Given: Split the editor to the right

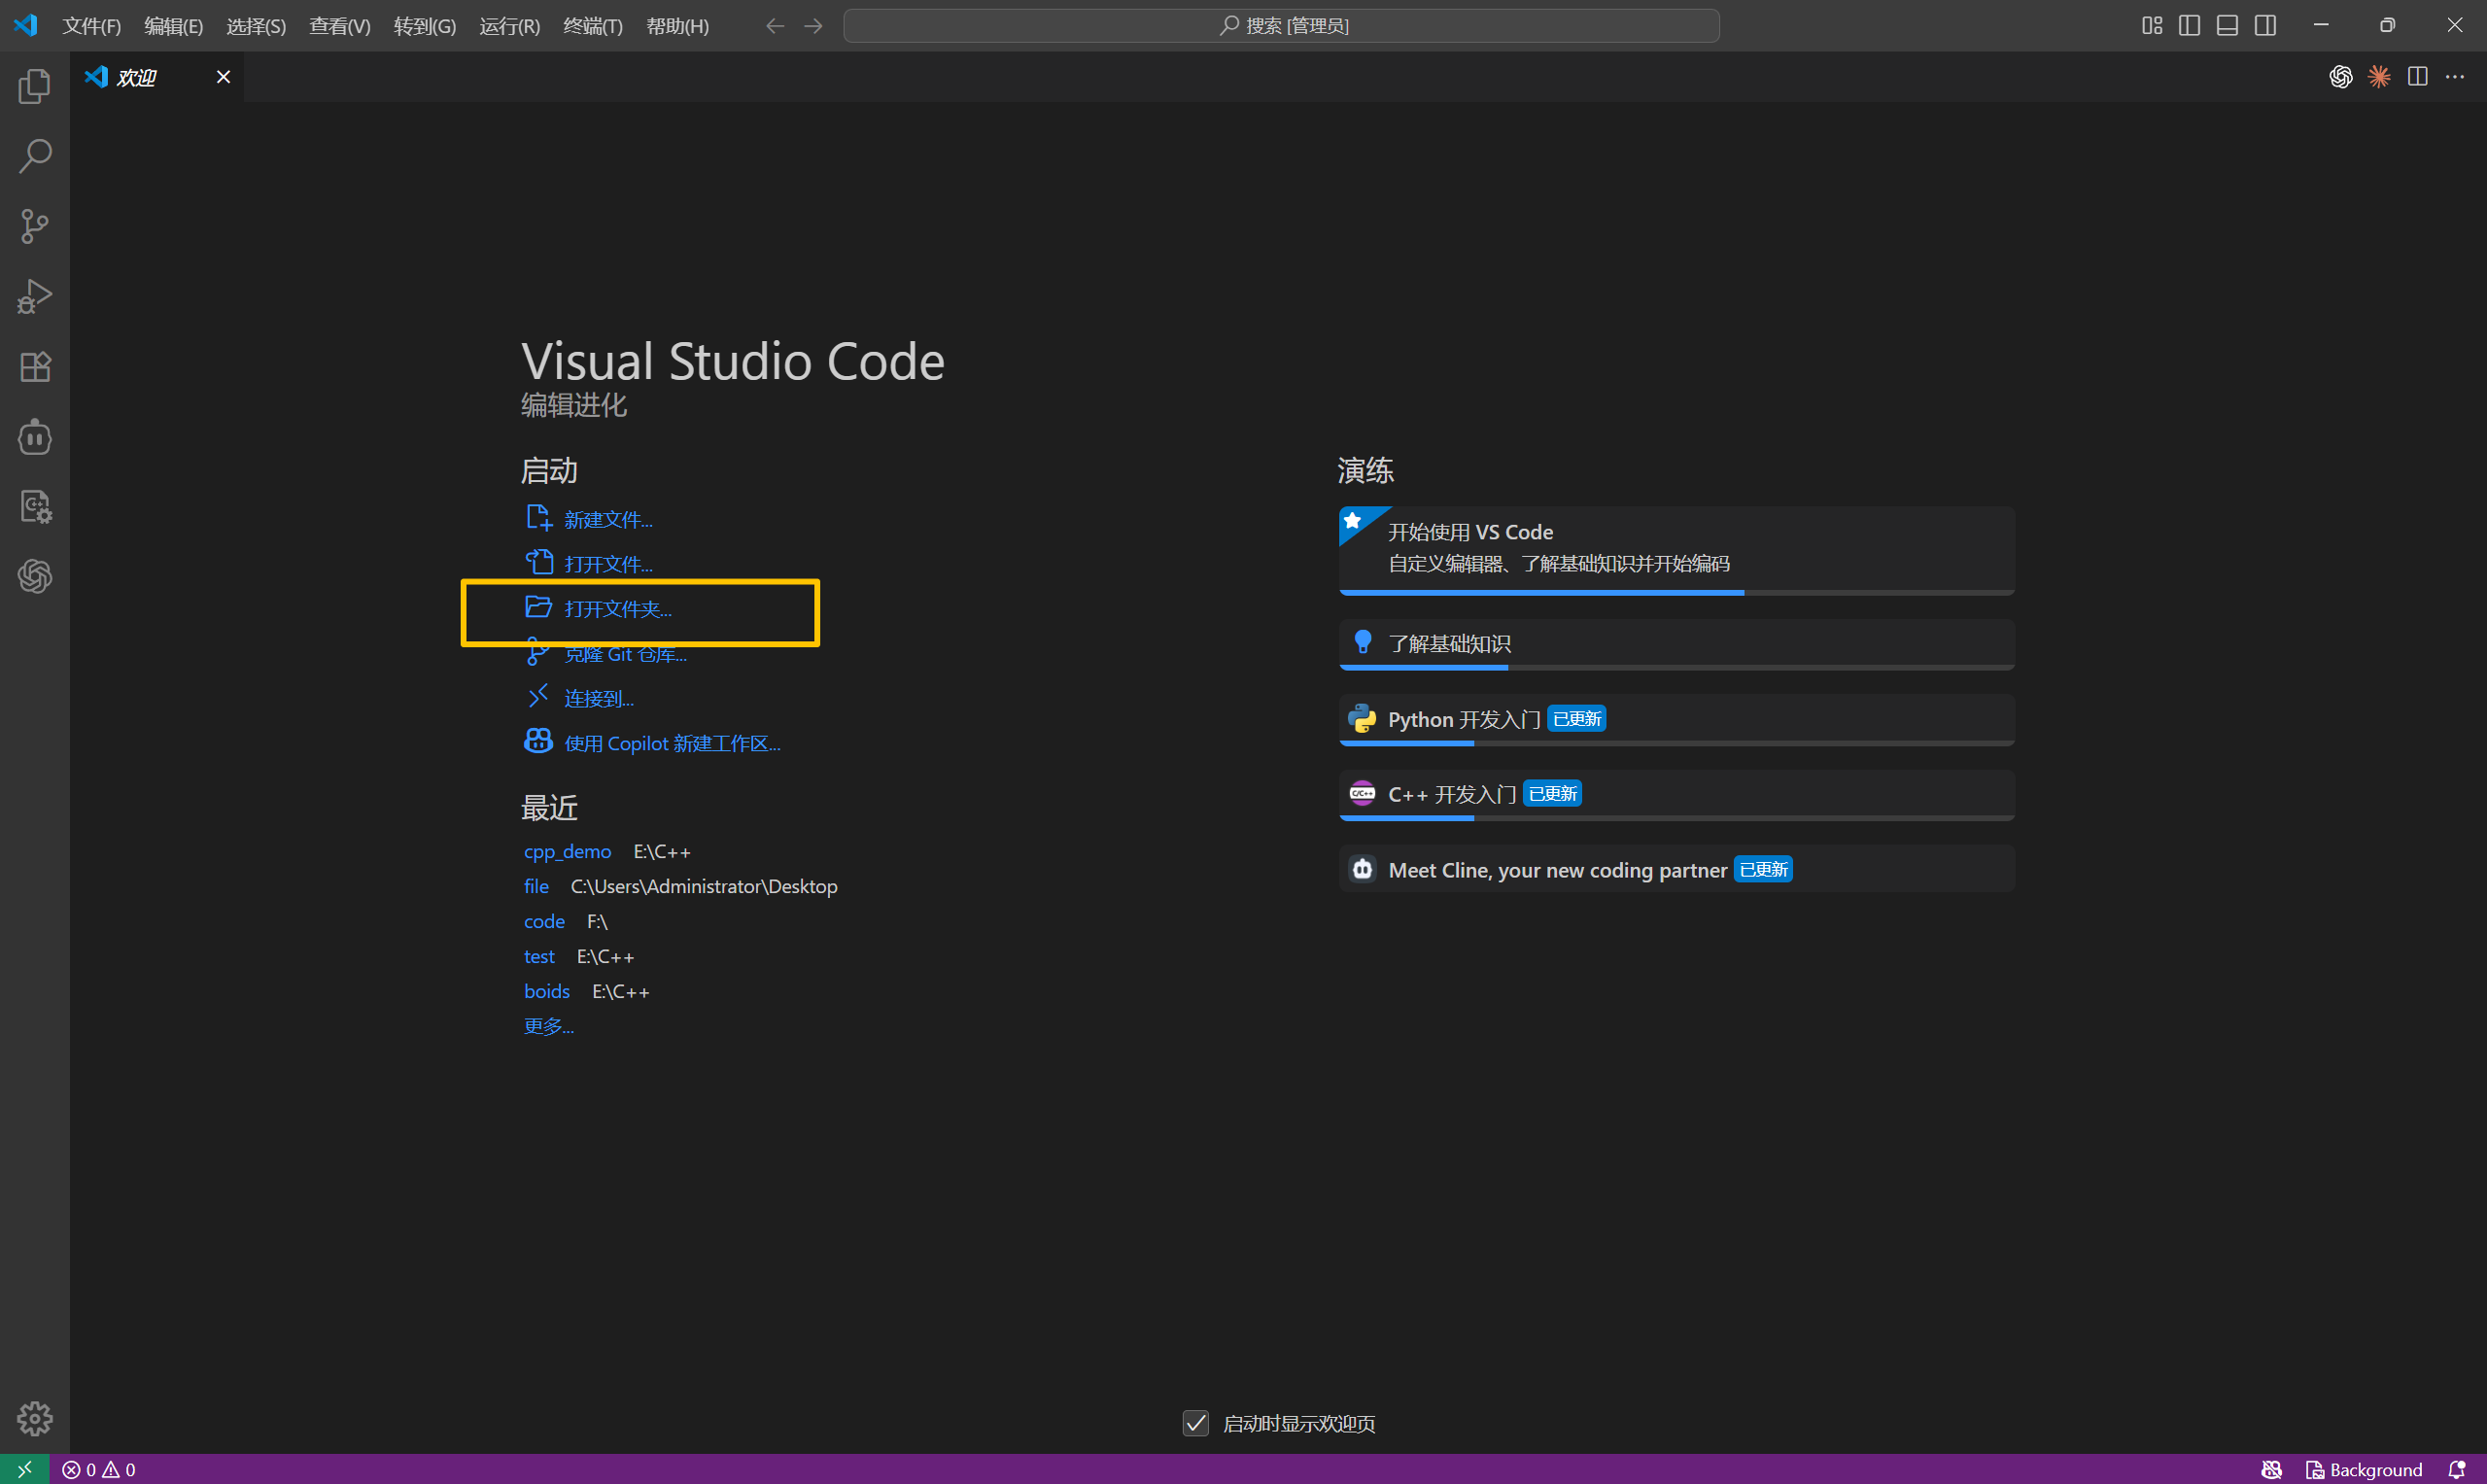Looking at the screenshot, I should click(2418, 77).
